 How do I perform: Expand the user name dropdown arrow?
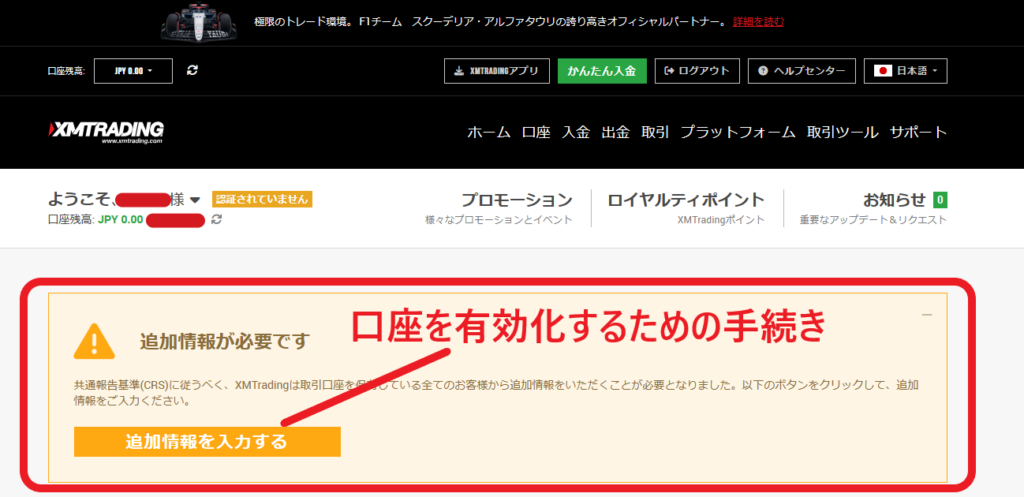point(194,200)
